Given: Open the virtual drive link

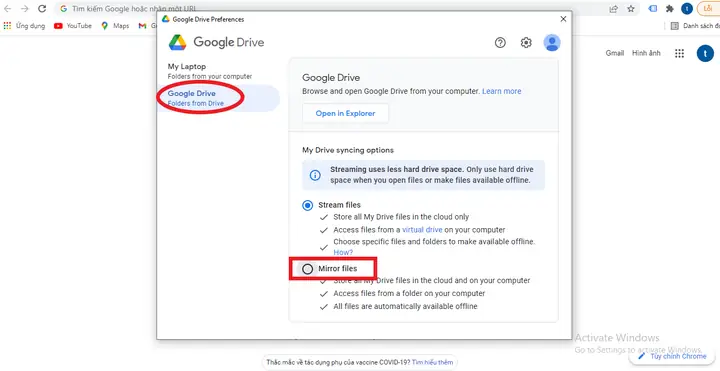Looking at the screenshot, I should 422,230.
